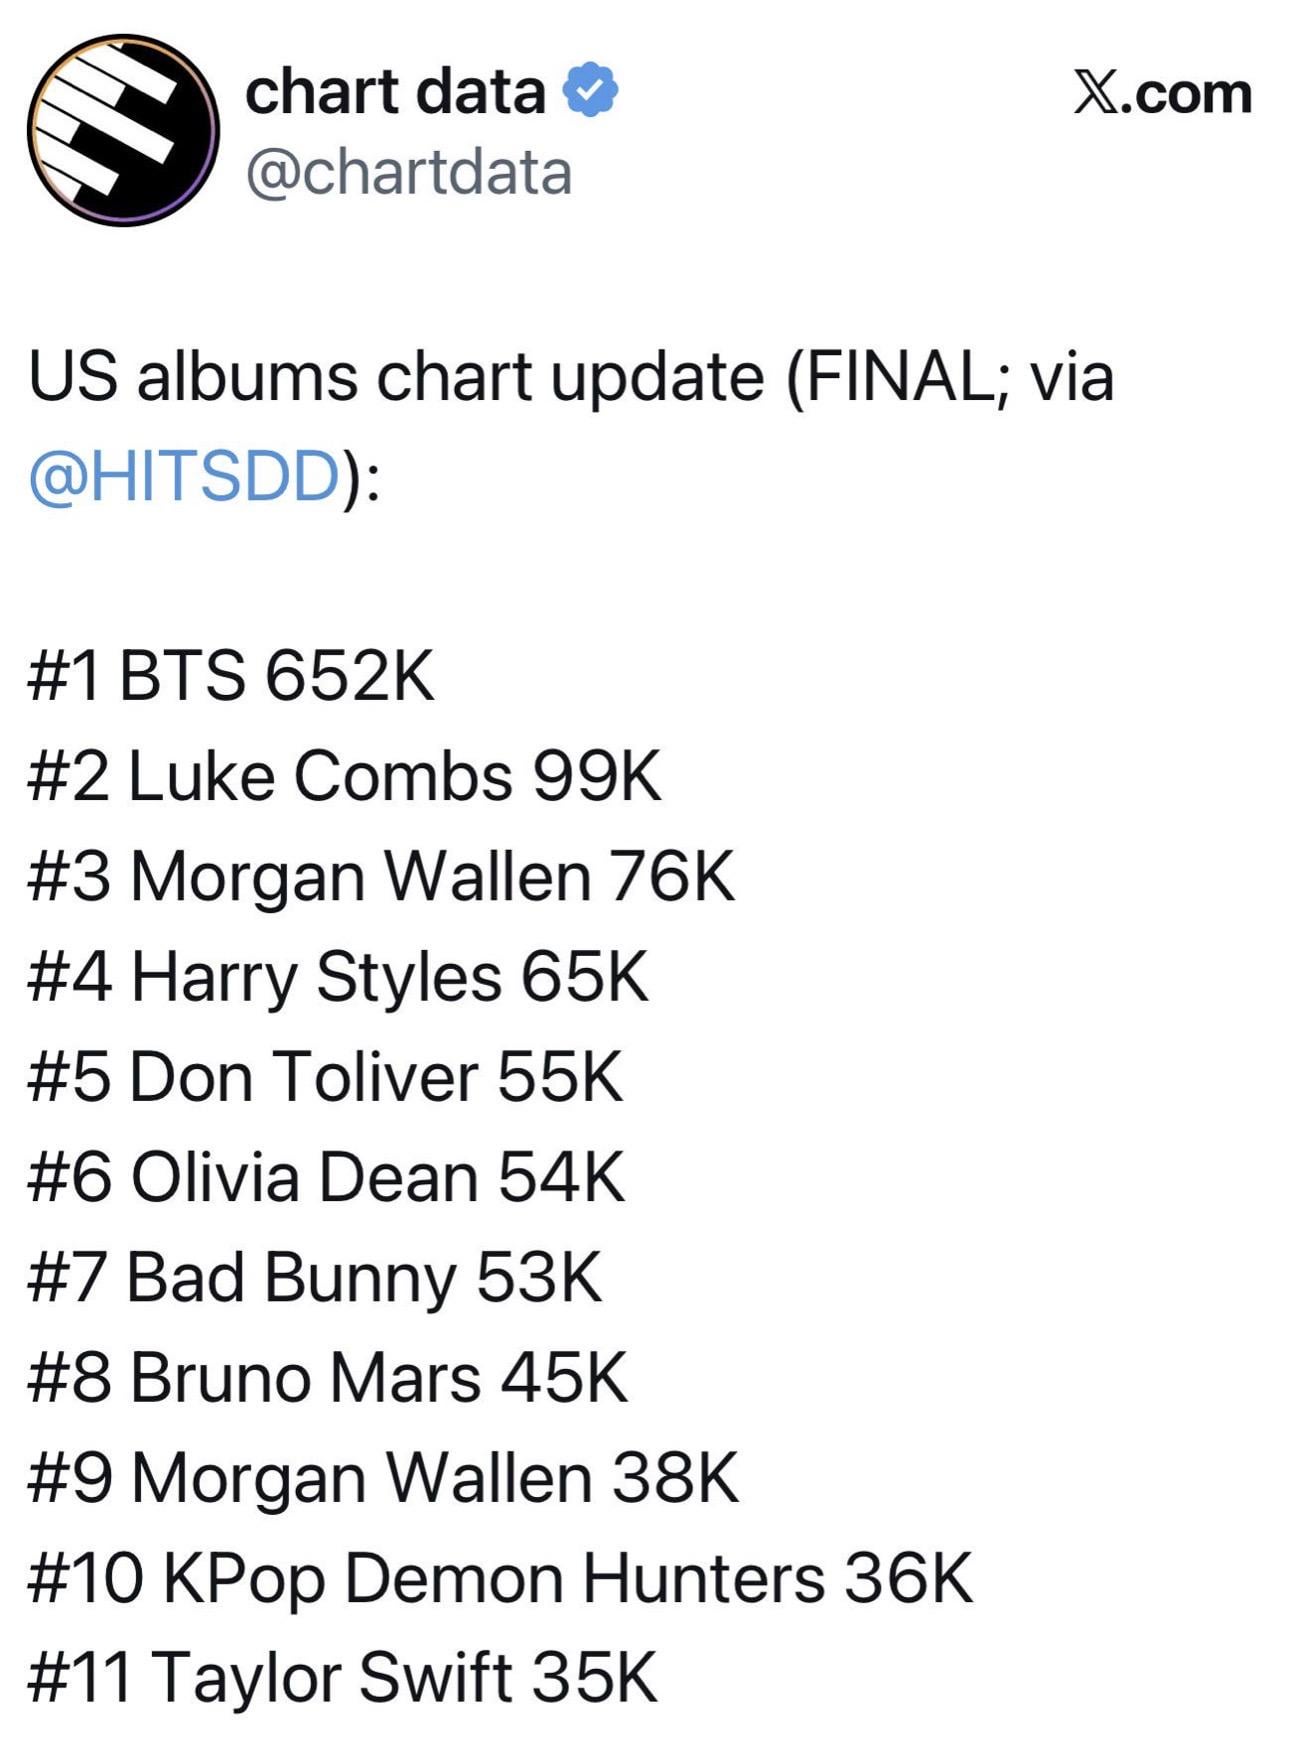Select the #9 Morgan Wallen 38K line
The image size is (1290, 1758).
383,1477
